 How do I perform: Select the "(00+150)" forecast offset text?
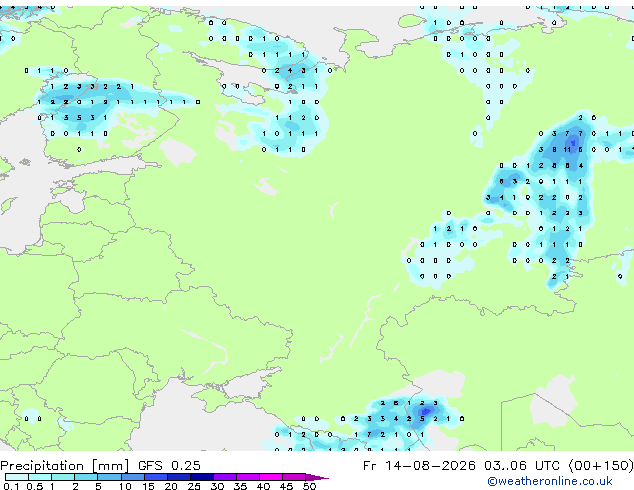pos(601,465)
